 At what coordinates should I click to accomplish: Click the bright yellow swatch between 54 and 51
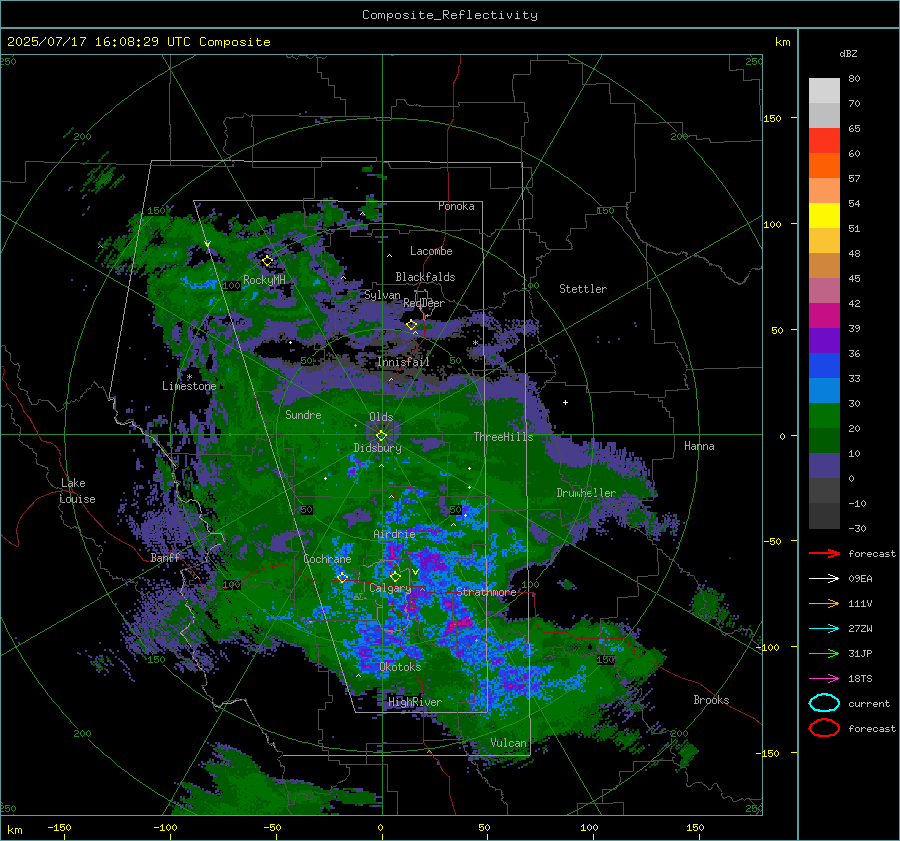coord(824,216)
